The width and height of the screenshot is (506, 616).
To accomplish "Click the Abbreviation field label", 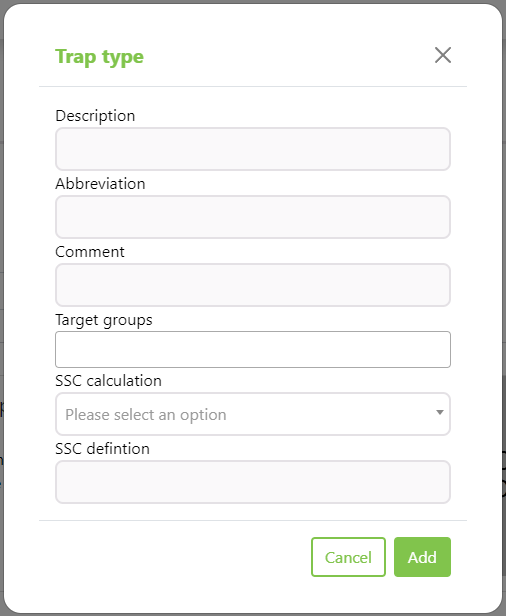I will pos(100,184).
